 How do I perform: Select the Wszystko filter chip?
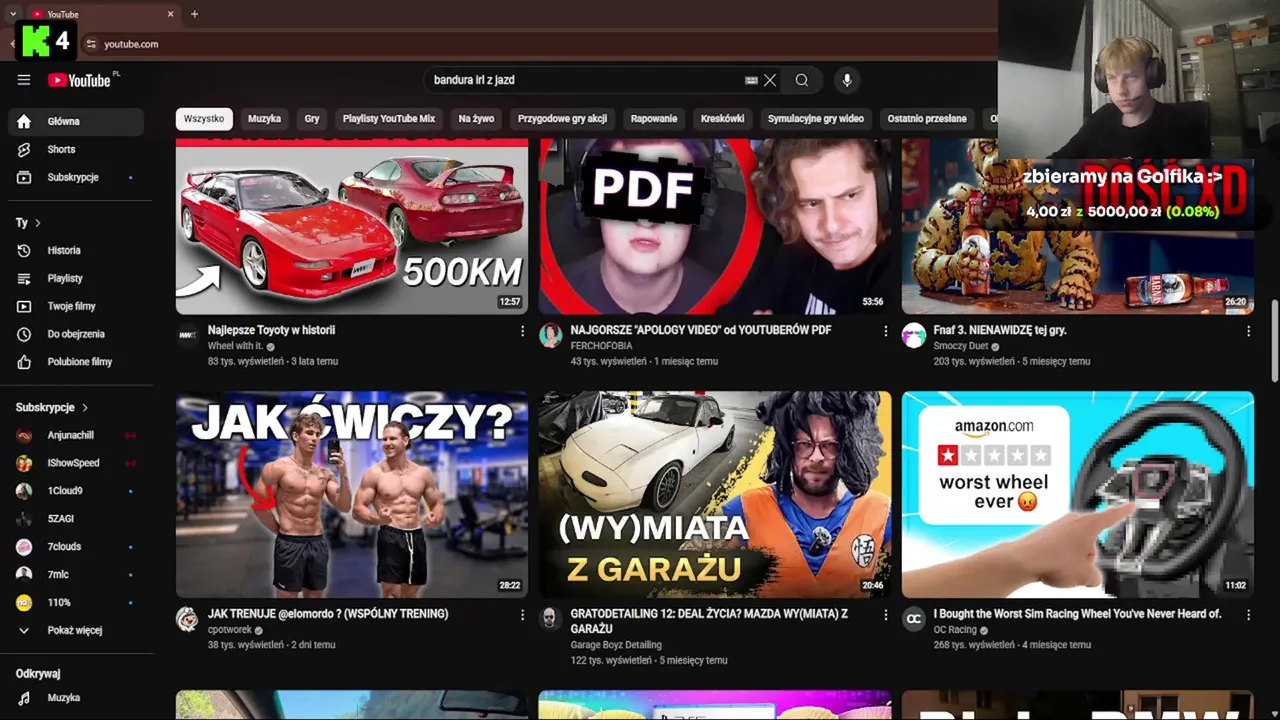click(204, 118)
